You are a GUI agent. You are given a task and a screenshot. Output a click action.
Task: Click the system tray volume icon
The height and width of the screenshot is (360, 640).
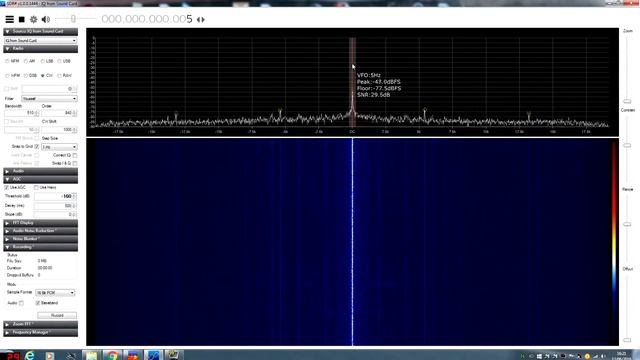pyautogui.click(x=603, y=356)
